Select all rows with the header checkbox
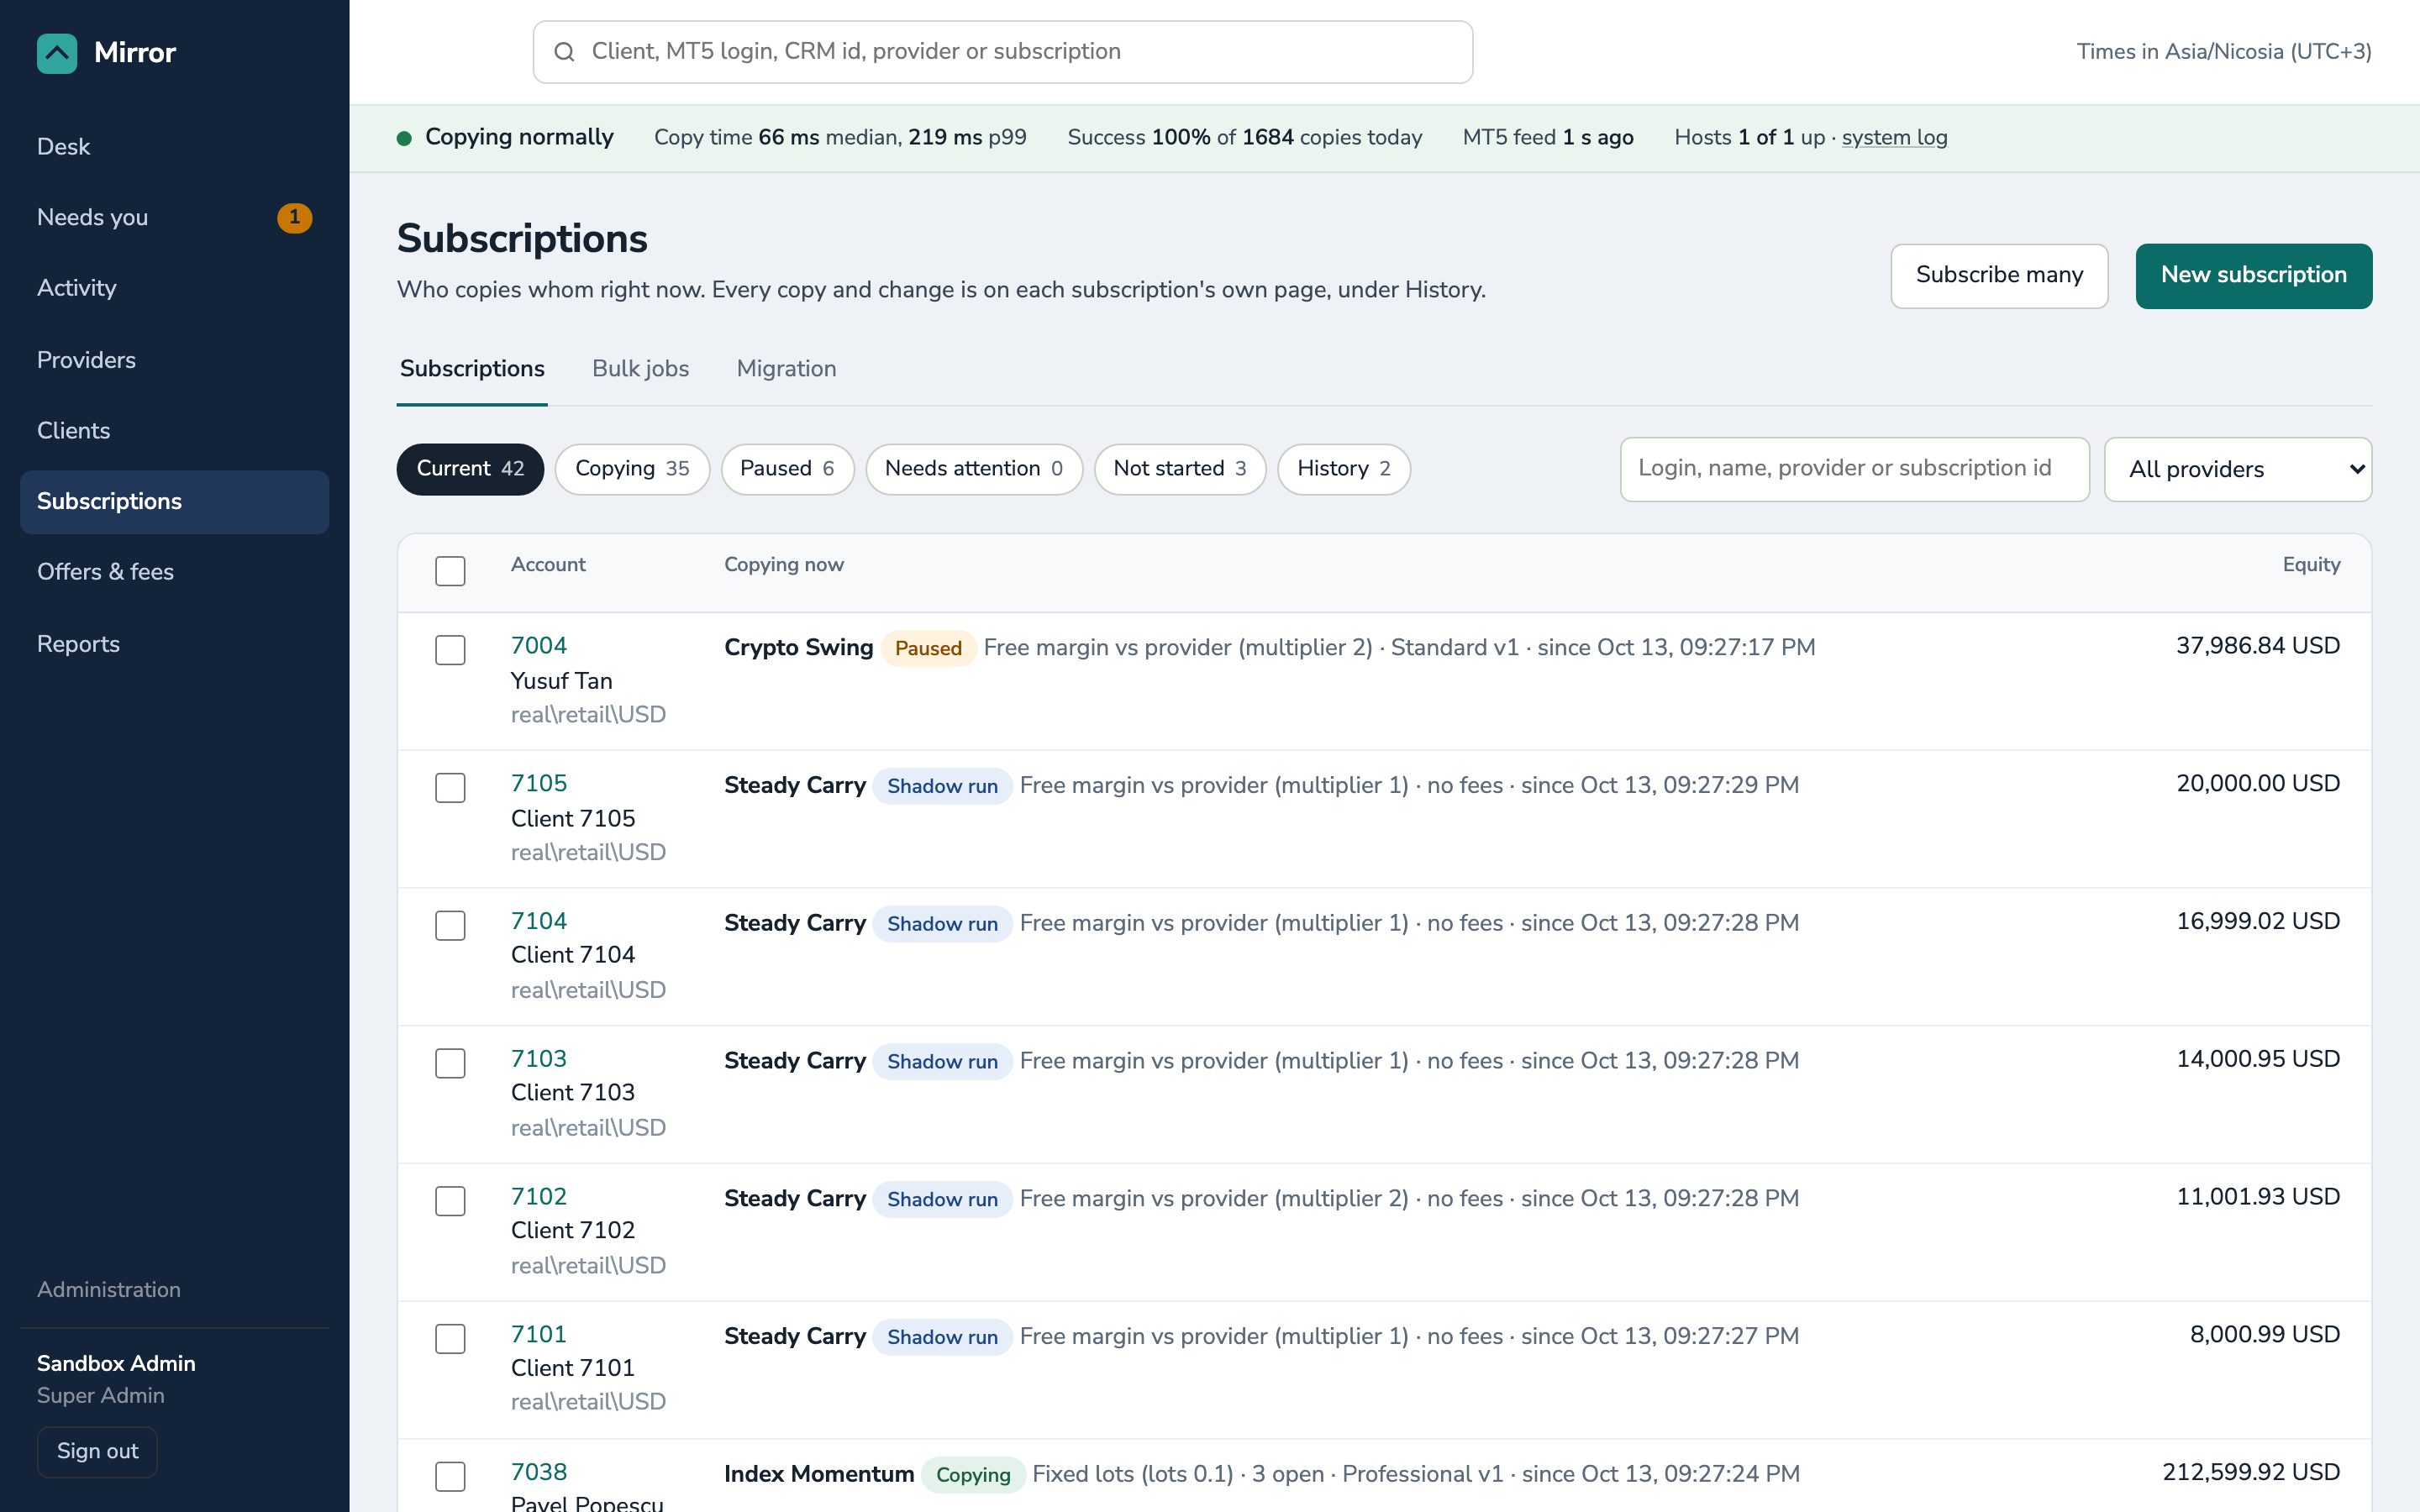 click(450, 571)
